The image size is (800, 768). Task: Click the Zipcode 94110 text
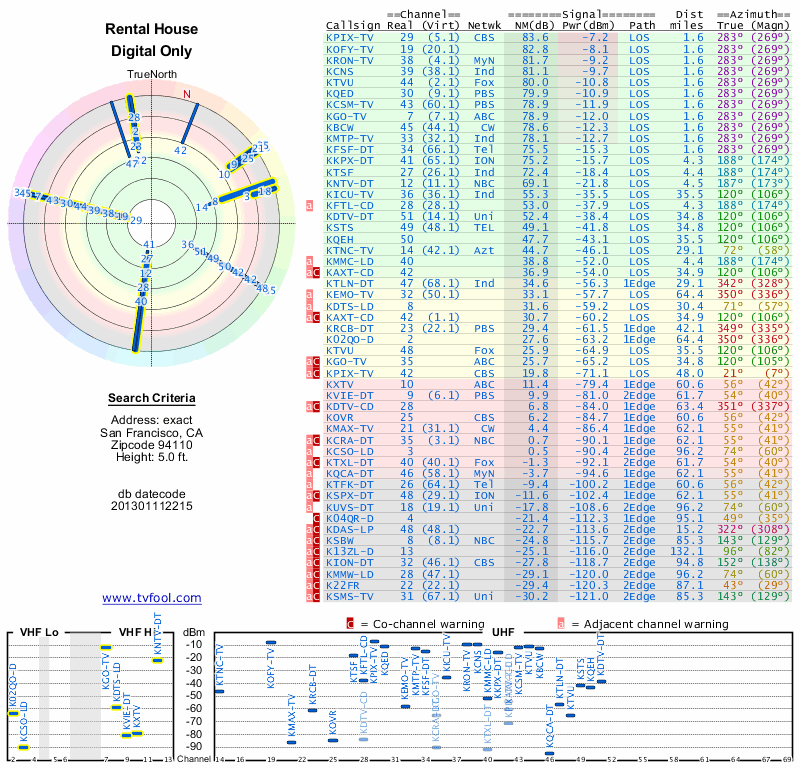click(152, 445)
